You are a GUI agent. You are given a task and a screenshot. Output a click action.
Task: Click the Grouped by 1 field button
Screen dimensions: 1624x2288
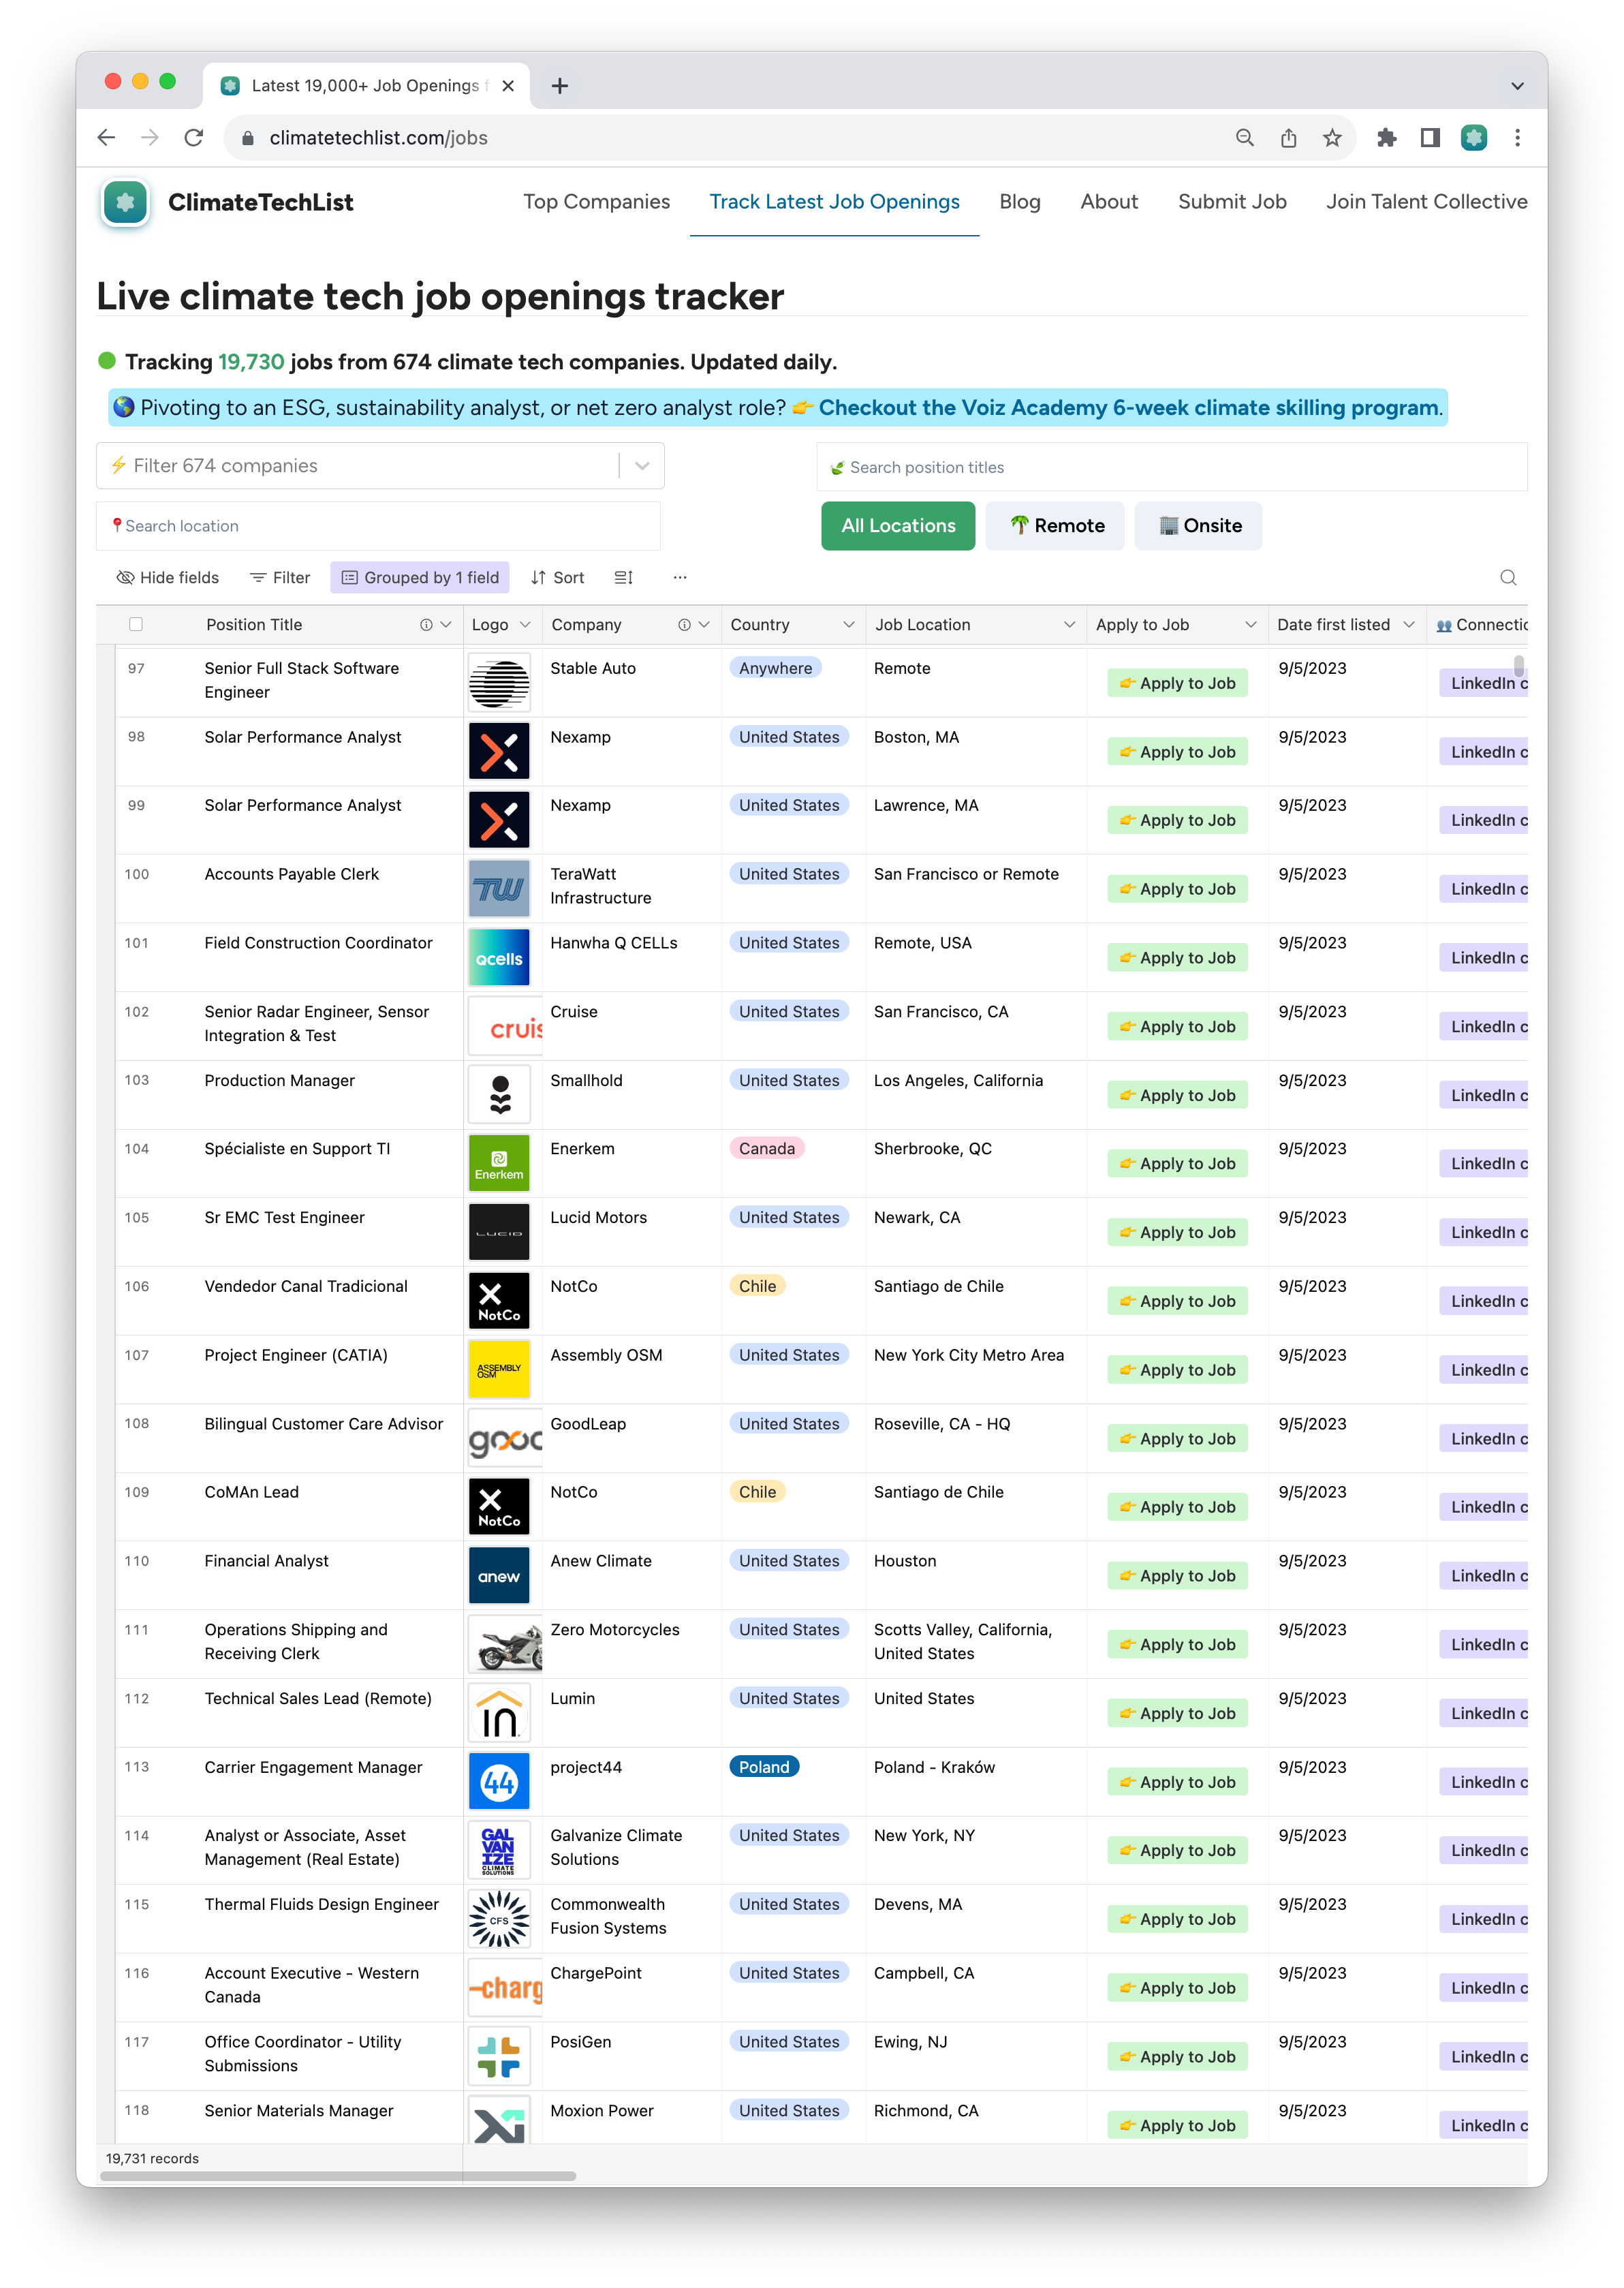(420, 577)
